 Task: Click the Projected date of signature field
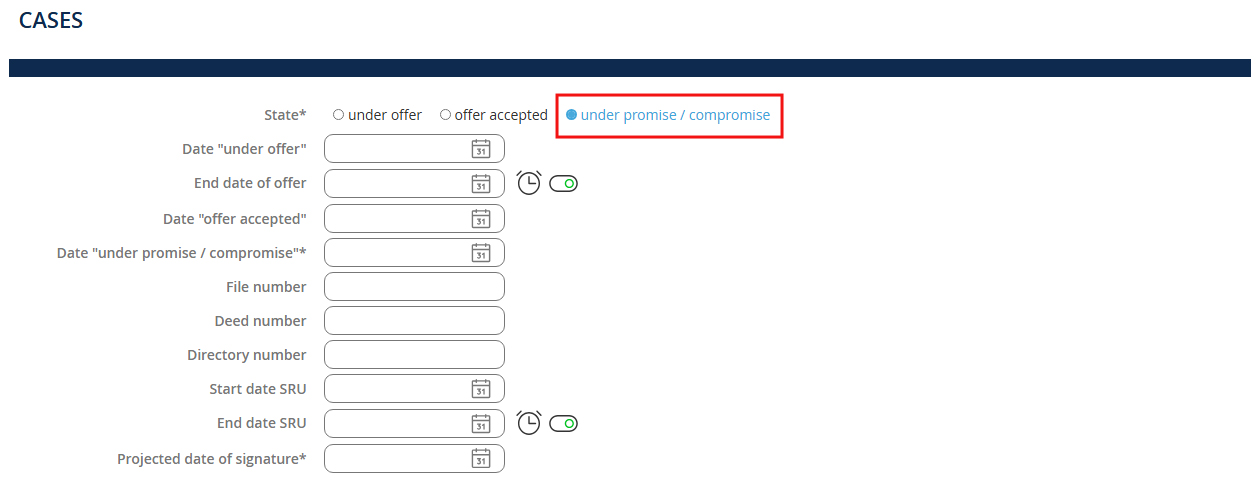396,459
